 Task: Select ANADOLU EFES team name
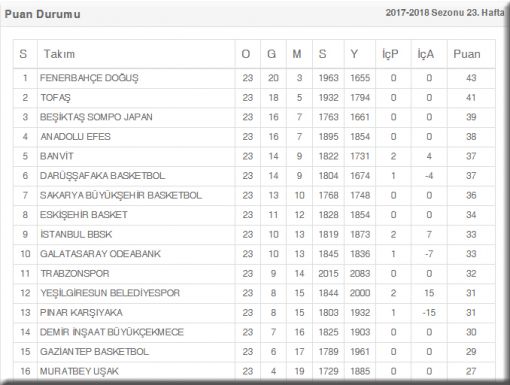coord(75,137)
